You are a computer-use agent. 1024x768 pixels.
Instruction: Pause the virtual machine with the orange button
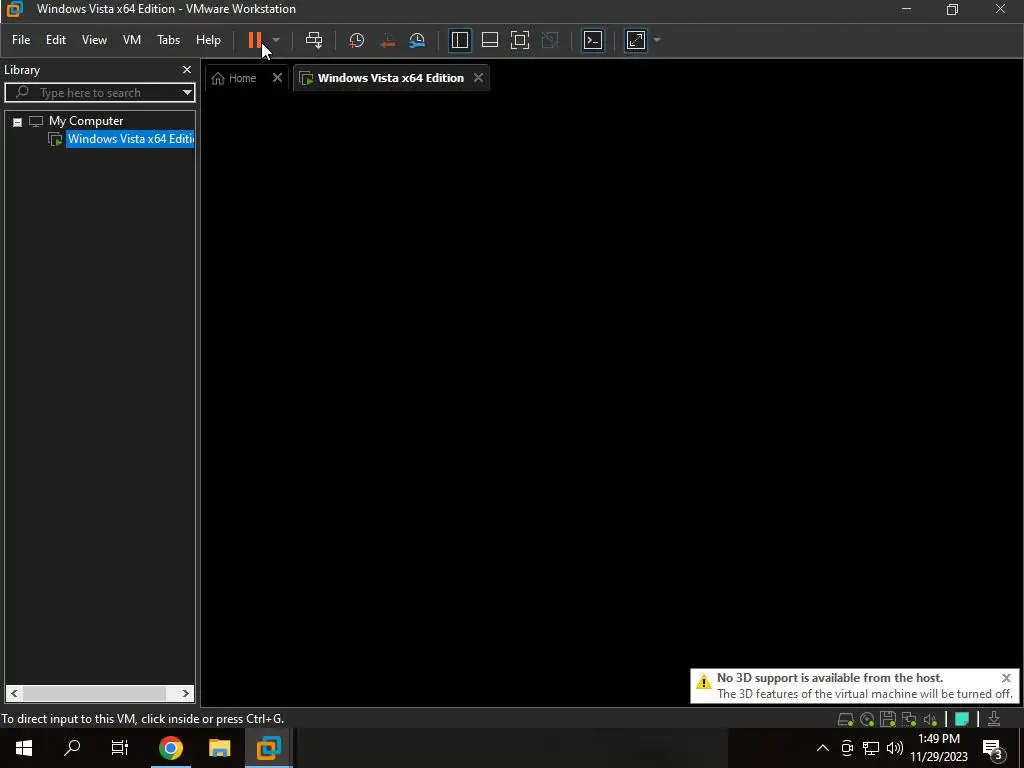click(255, 40)
